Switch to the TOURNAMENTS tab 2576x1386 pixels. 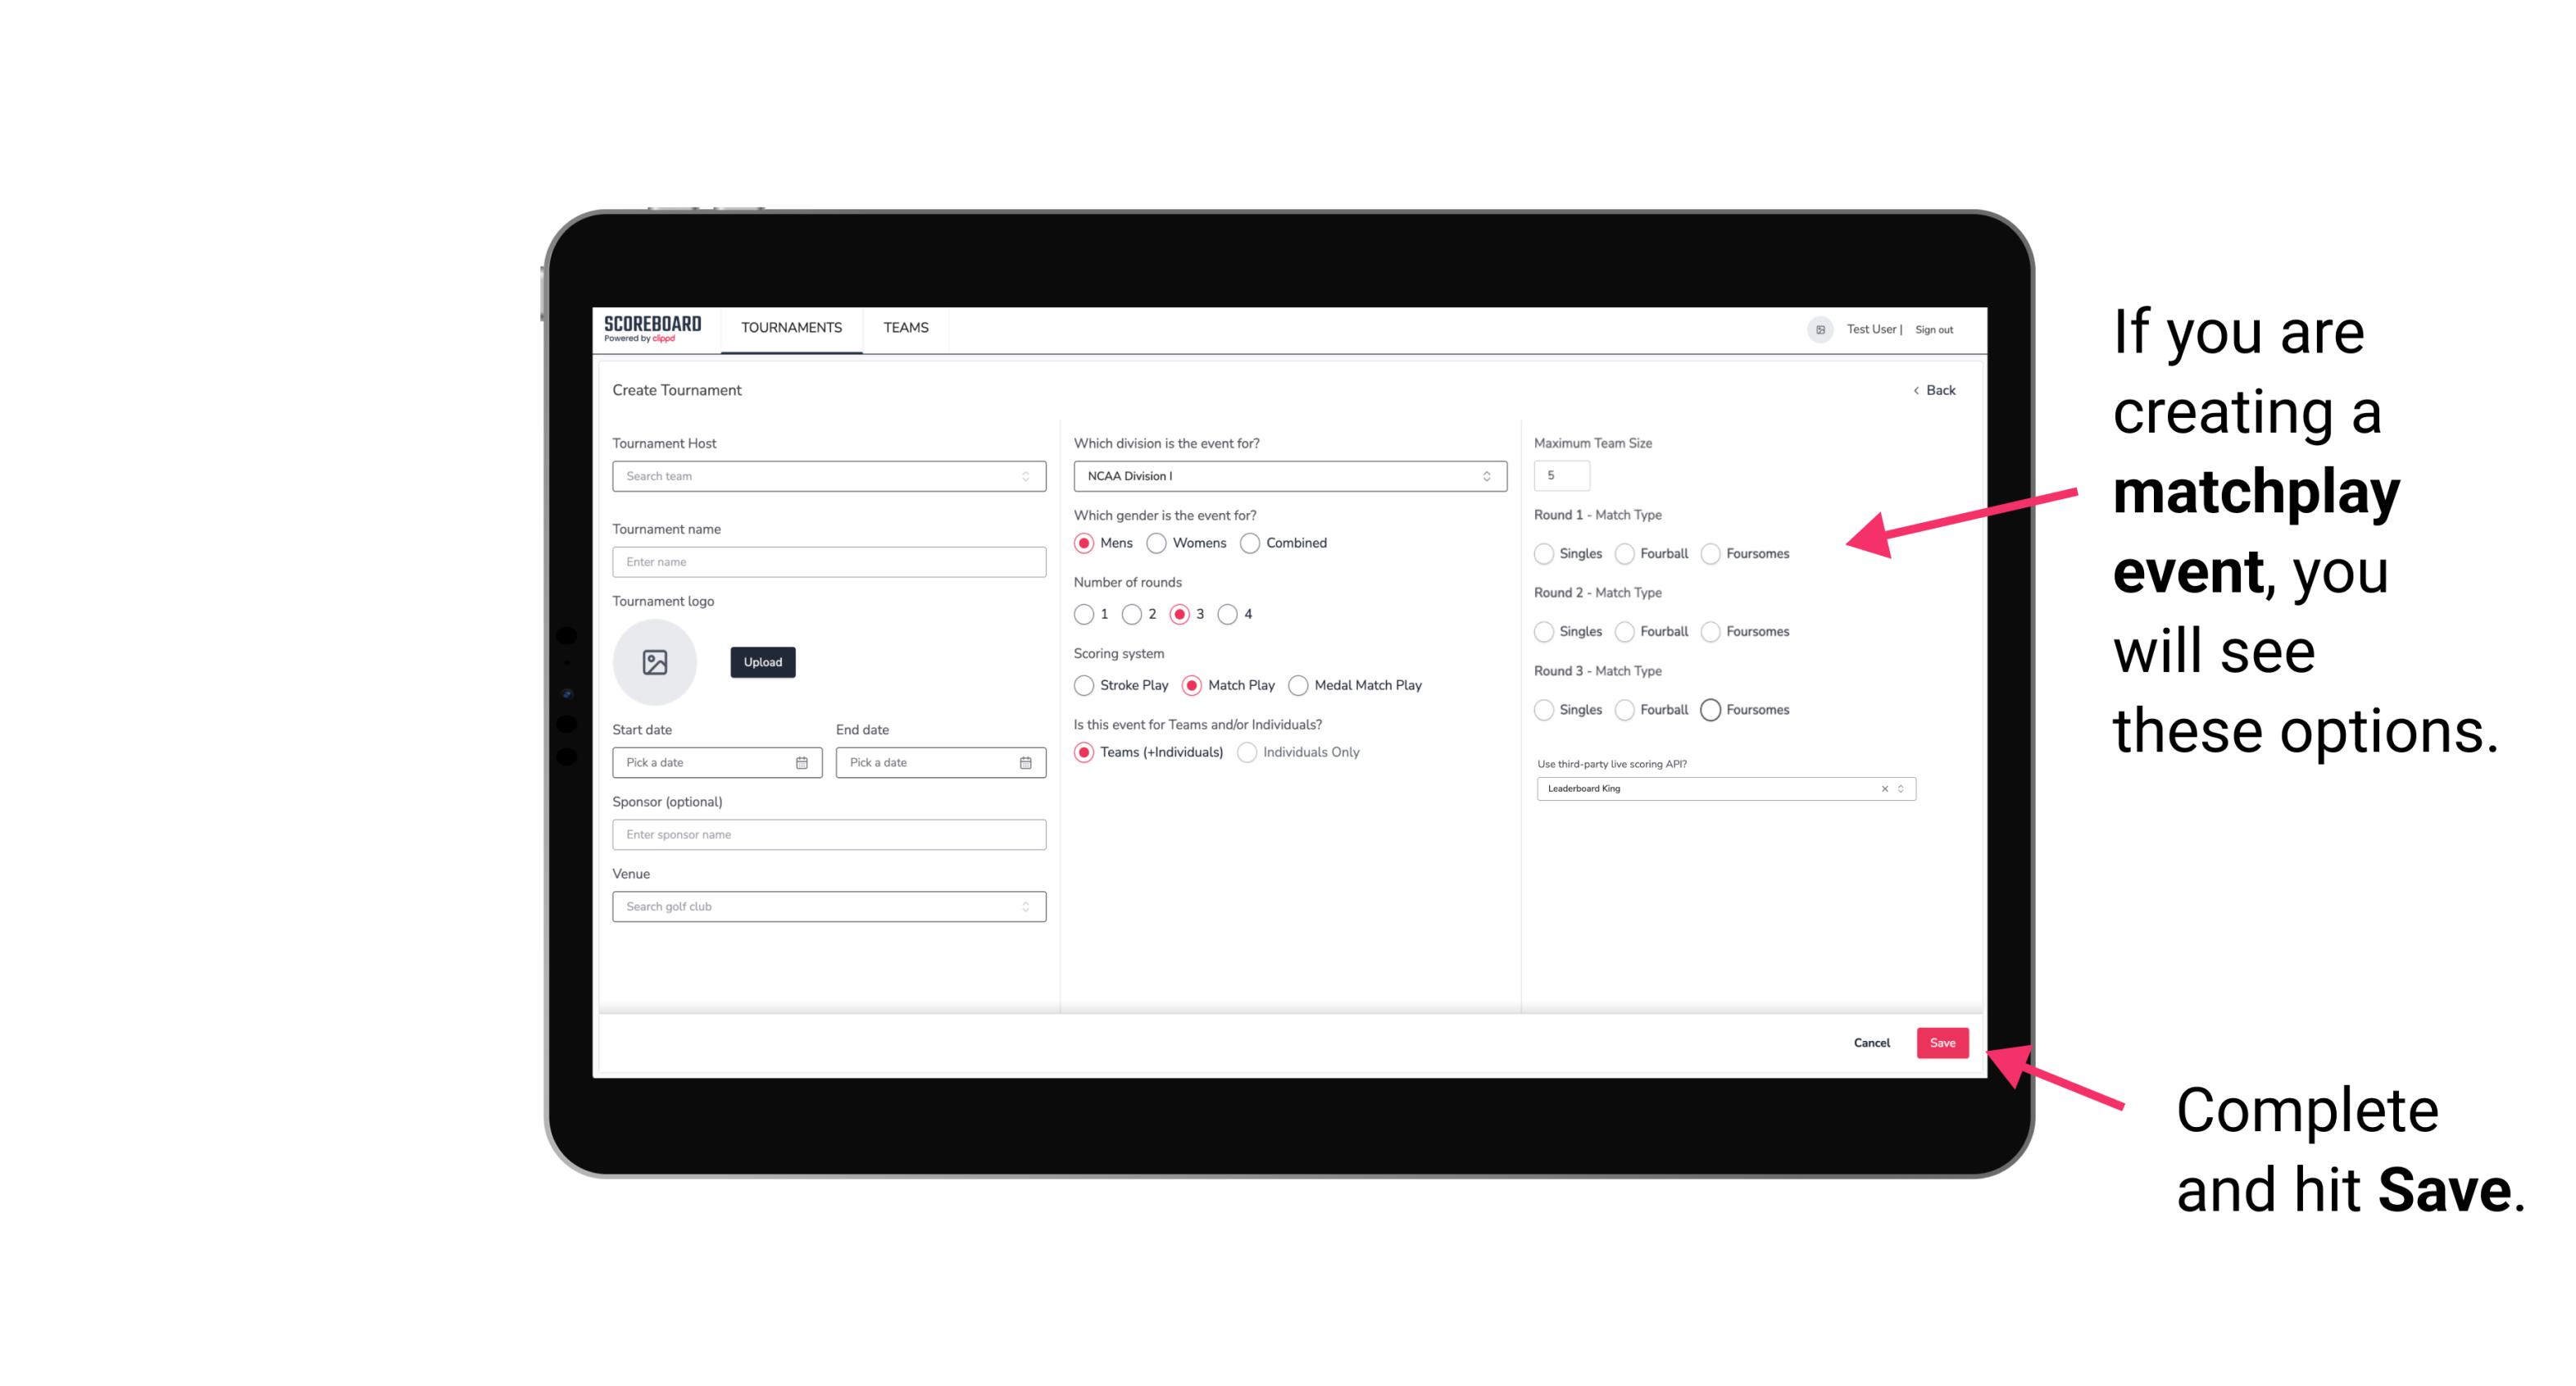click(x=792, y=328)
